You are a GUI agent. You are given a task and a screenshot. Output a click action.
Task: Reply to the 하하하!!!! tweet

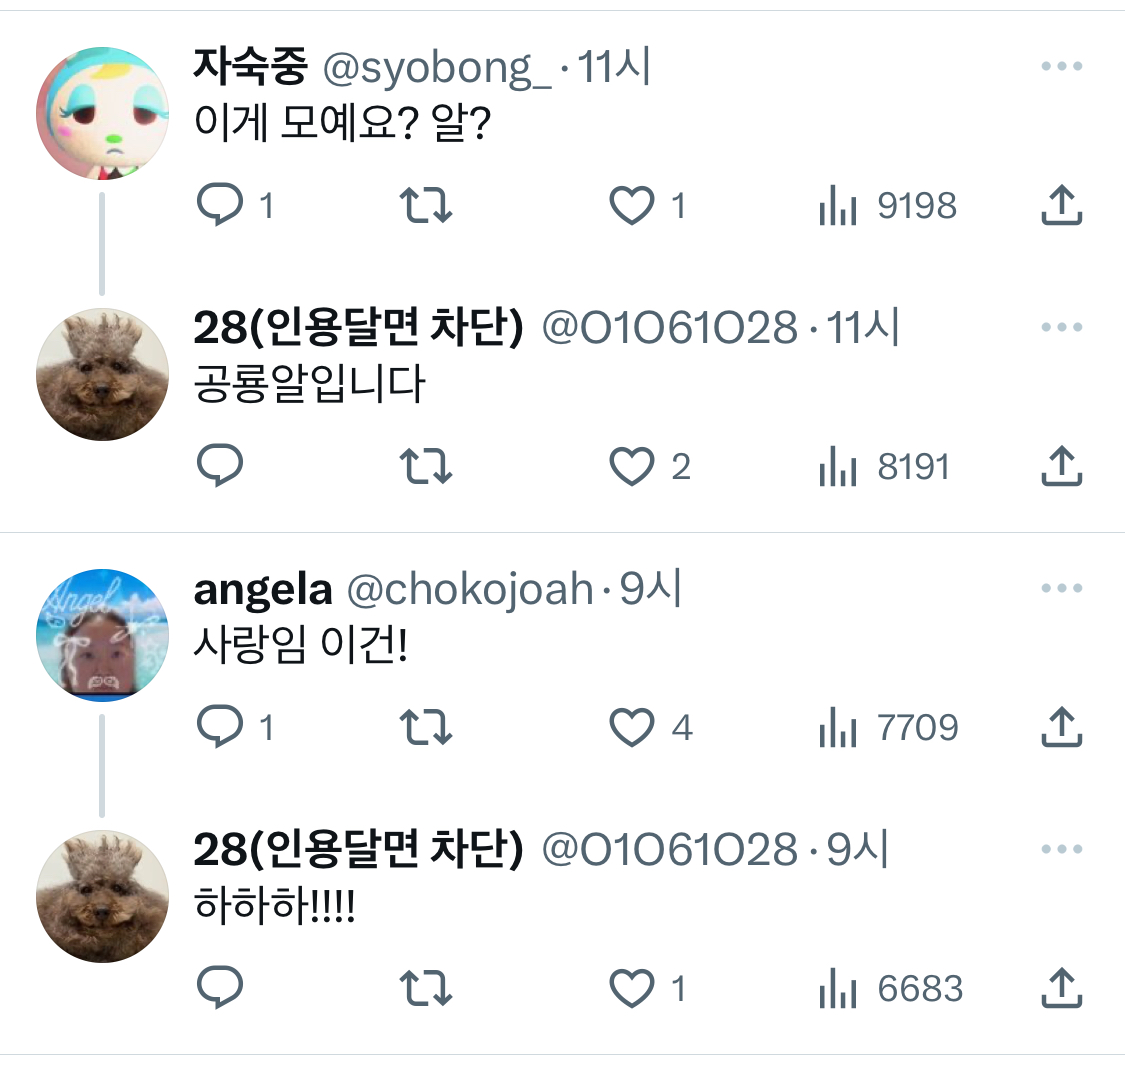point(220,987)
